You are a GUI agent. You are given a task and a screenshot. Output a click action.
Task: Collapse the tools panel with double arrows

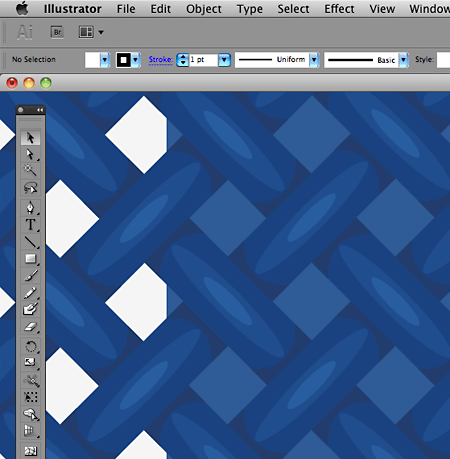tap(40, 110)
